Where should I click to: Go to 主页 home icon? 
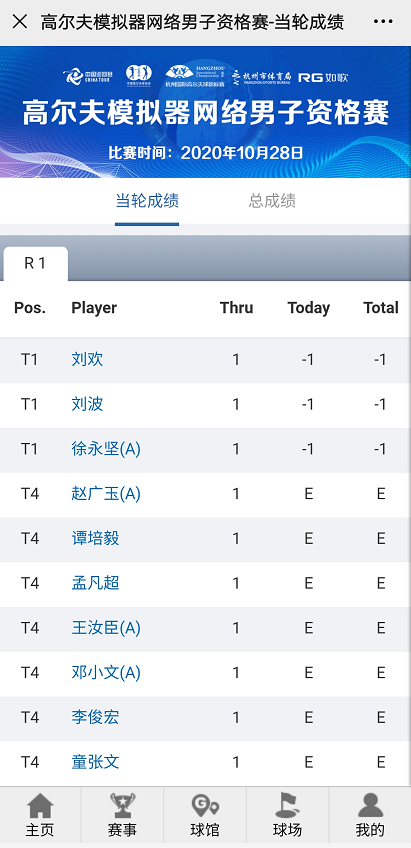(40, 815)
